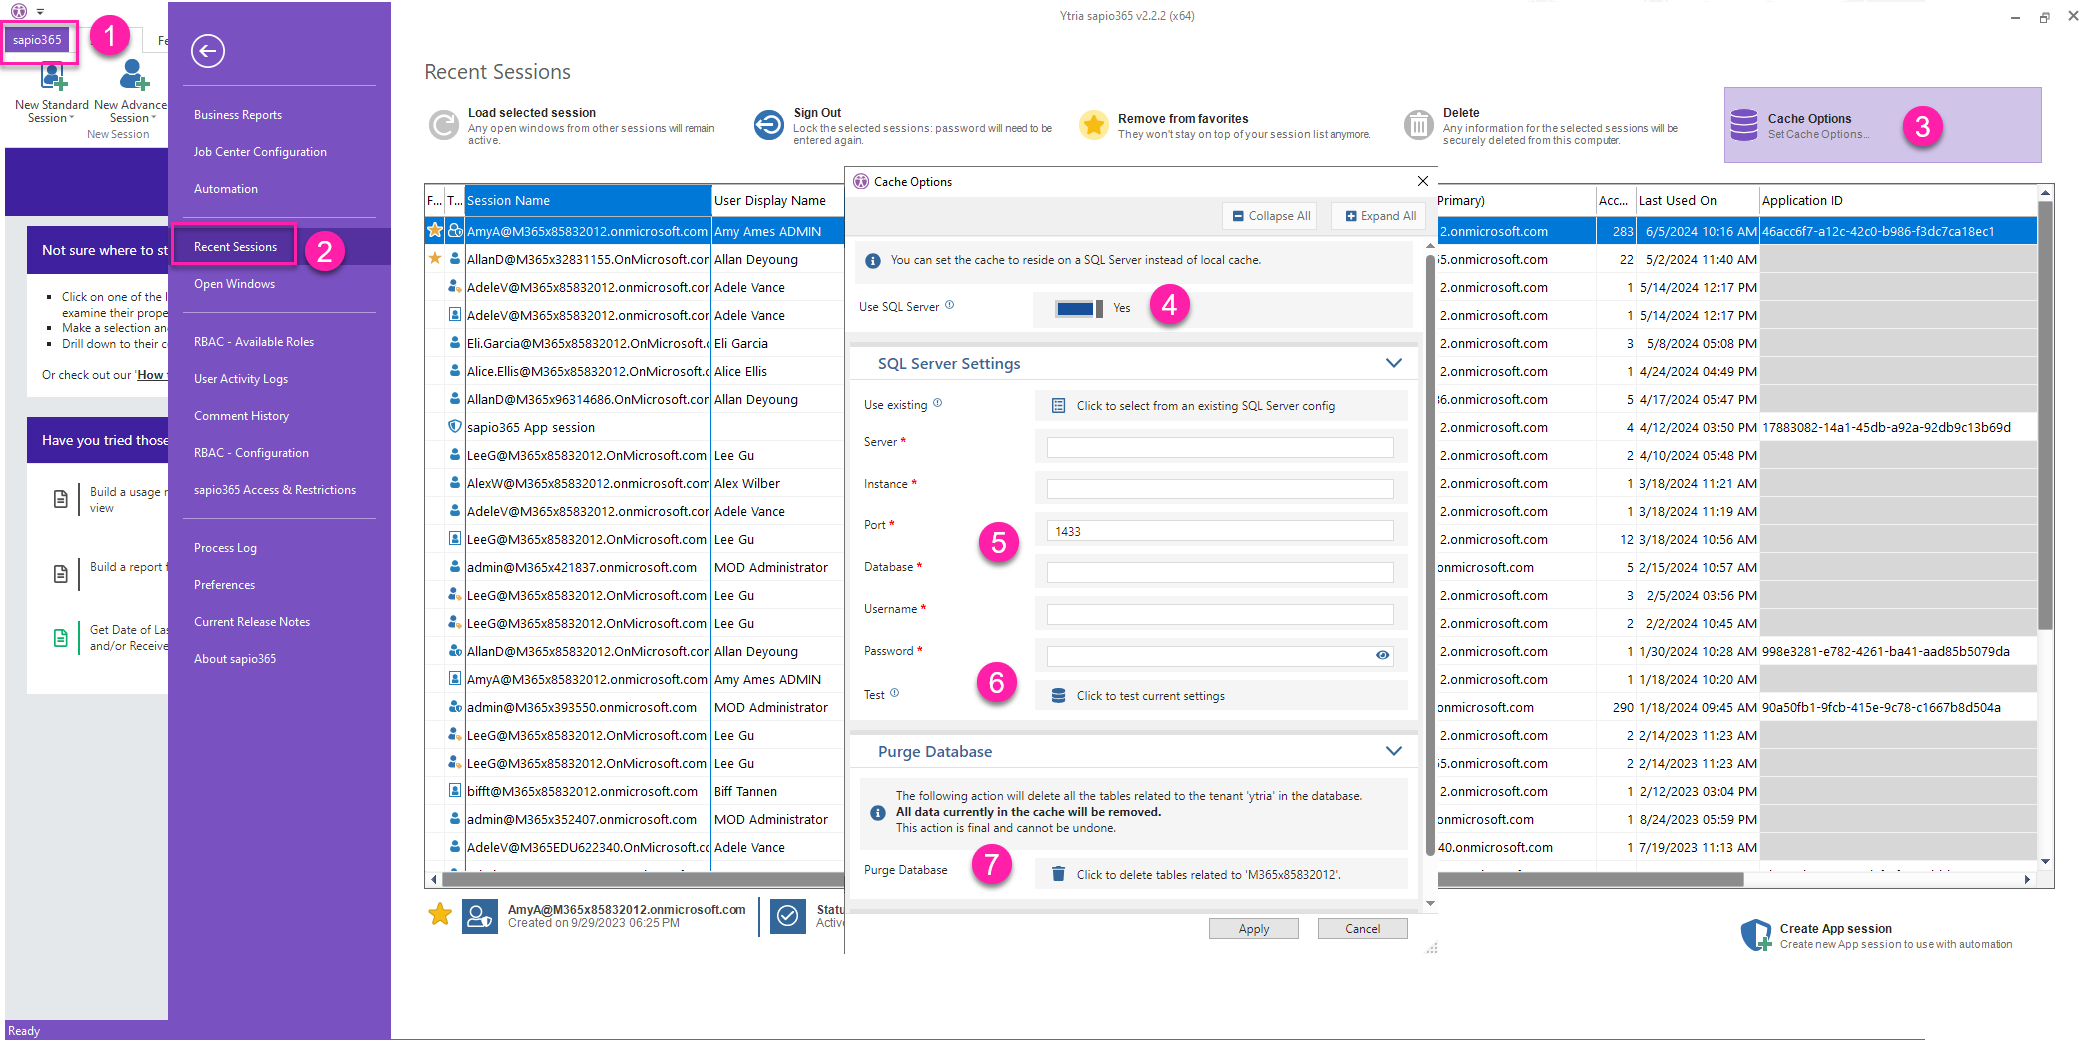Select Open Windows menu item
Viewport: 2088px width, 1040px height.
[234, 284]
